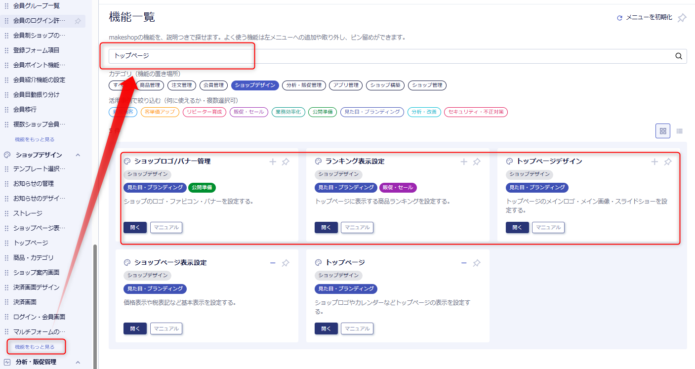The height and width of the screenshot is (369, 695).
Task: Toggle the 商品管理 category filter
Action: click(149, 85)
